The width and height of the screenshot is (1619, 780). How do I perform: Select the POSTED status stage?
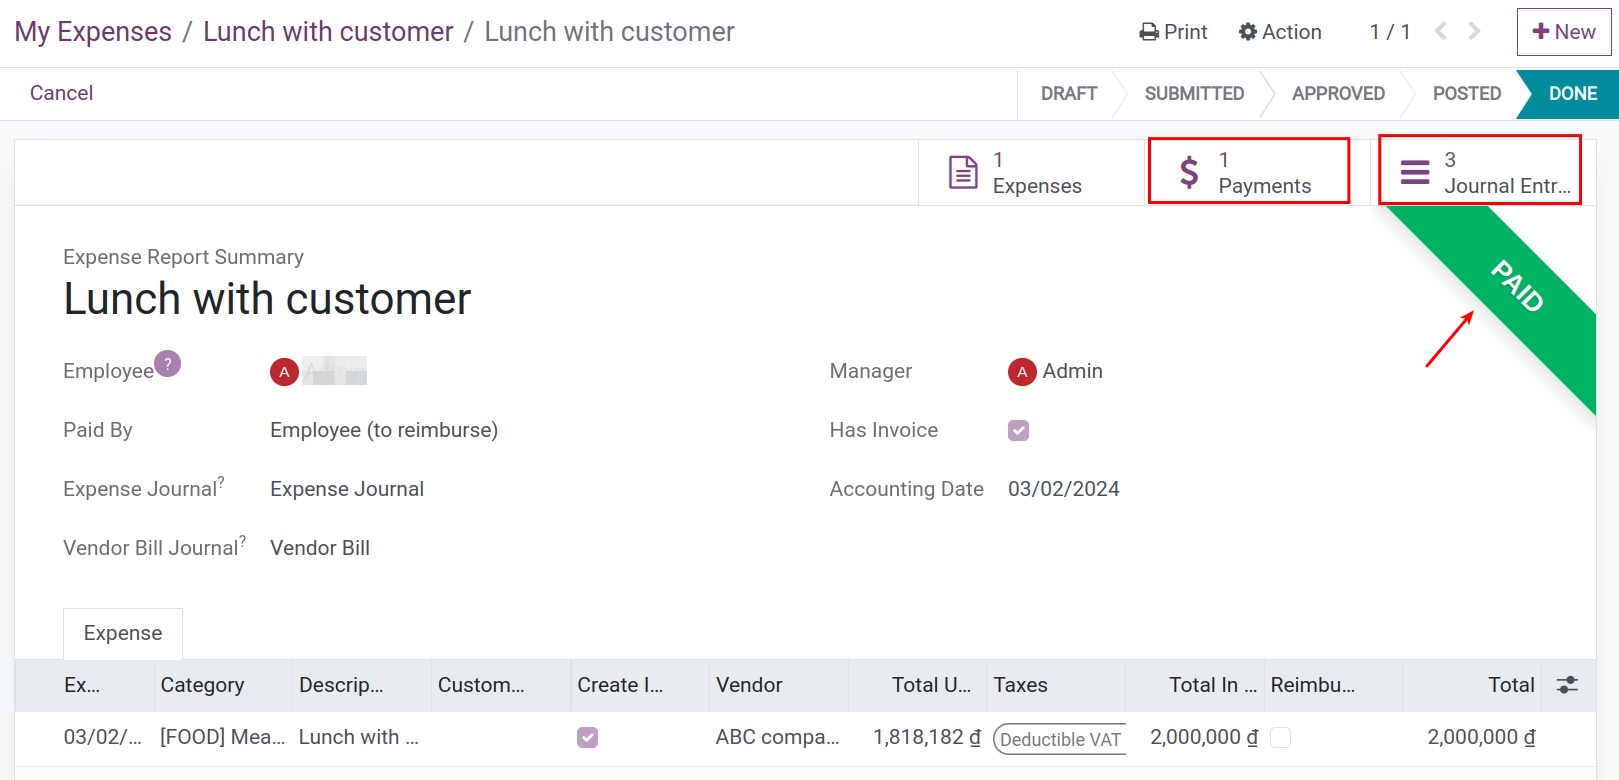click(1466, 93)
